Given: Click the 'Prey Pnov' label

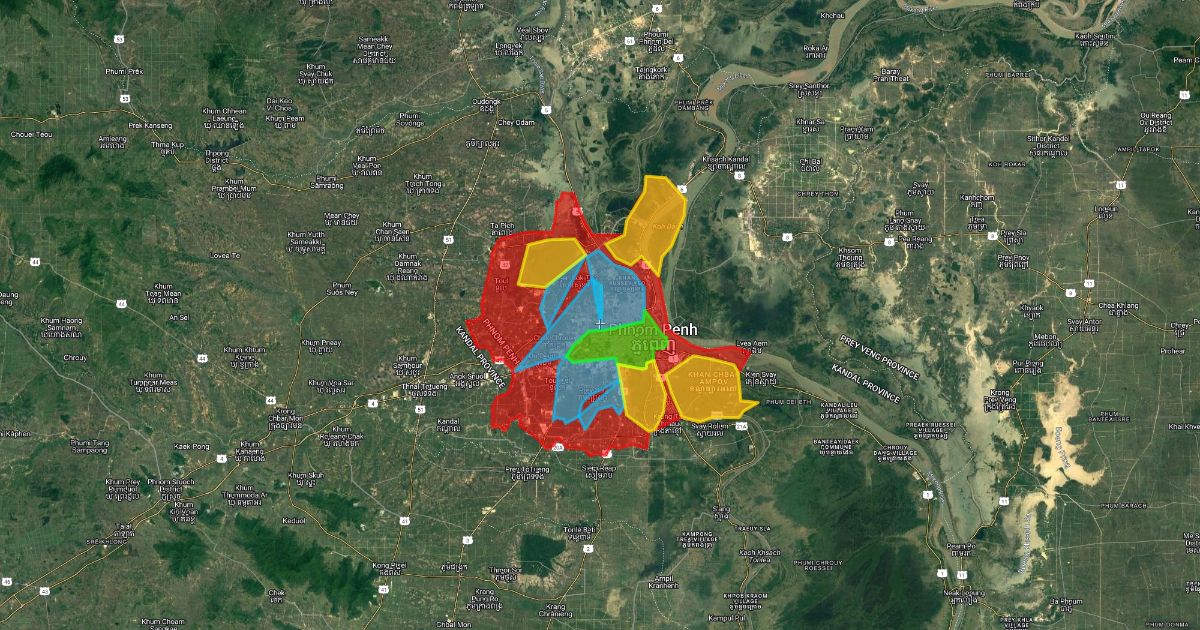Looking at the screenshot, I should [1013, 257].
